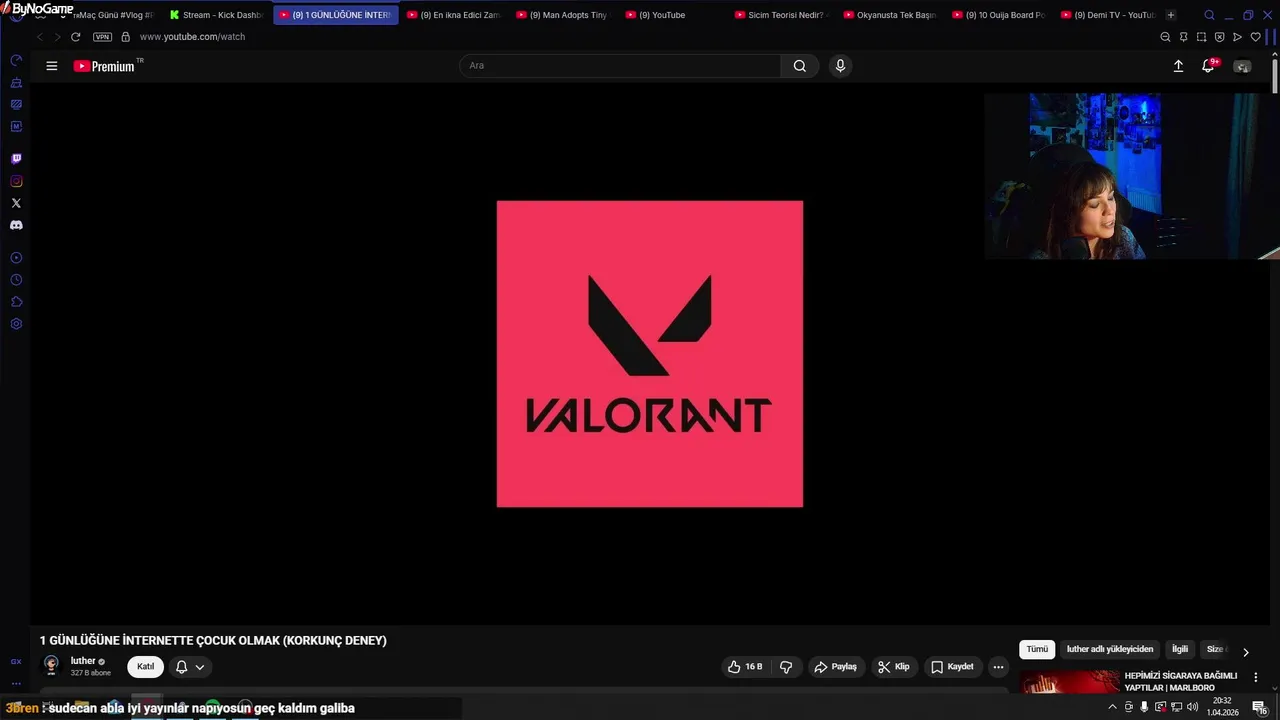The width and height of the screenshot is (1280, 720).
Task: Open the sidebar player icon
Action: [16, 258]
